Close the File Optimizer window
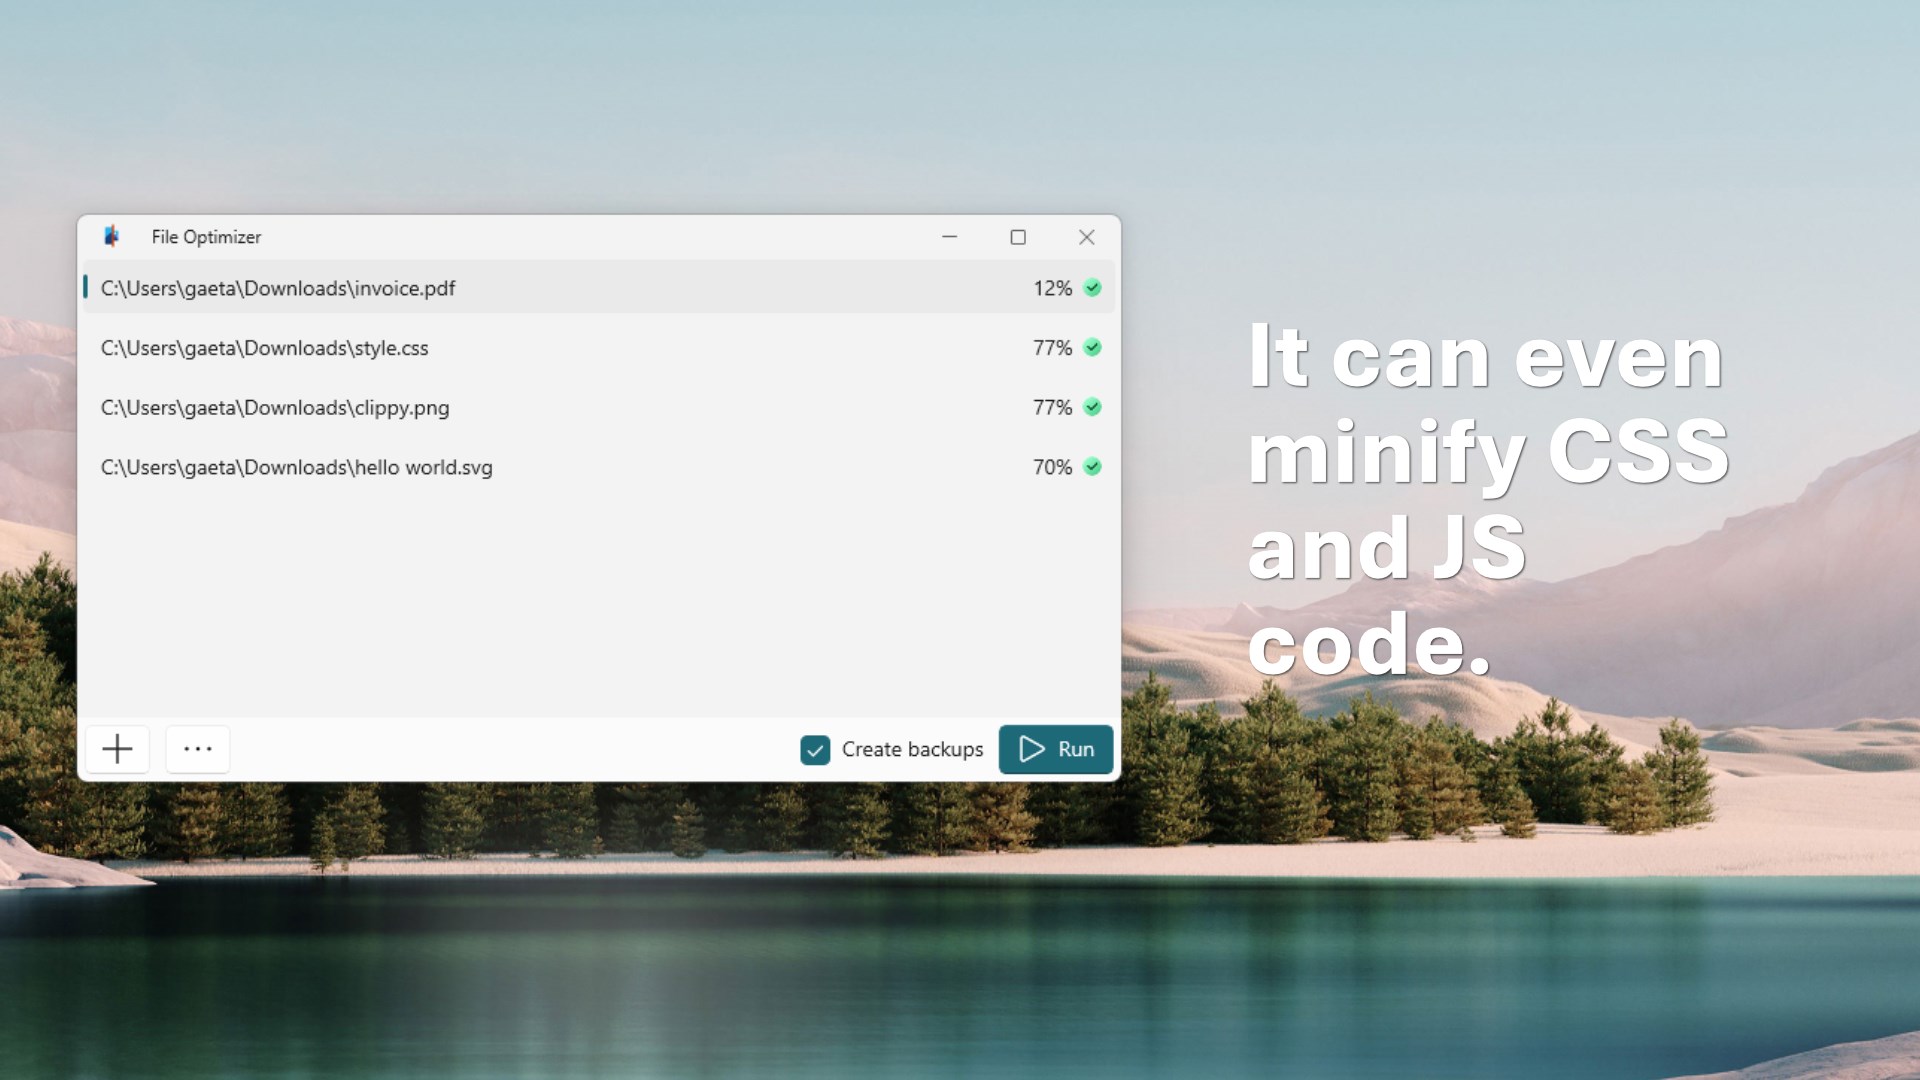Screen dimensions: 1920x1080 (1086, 237)
